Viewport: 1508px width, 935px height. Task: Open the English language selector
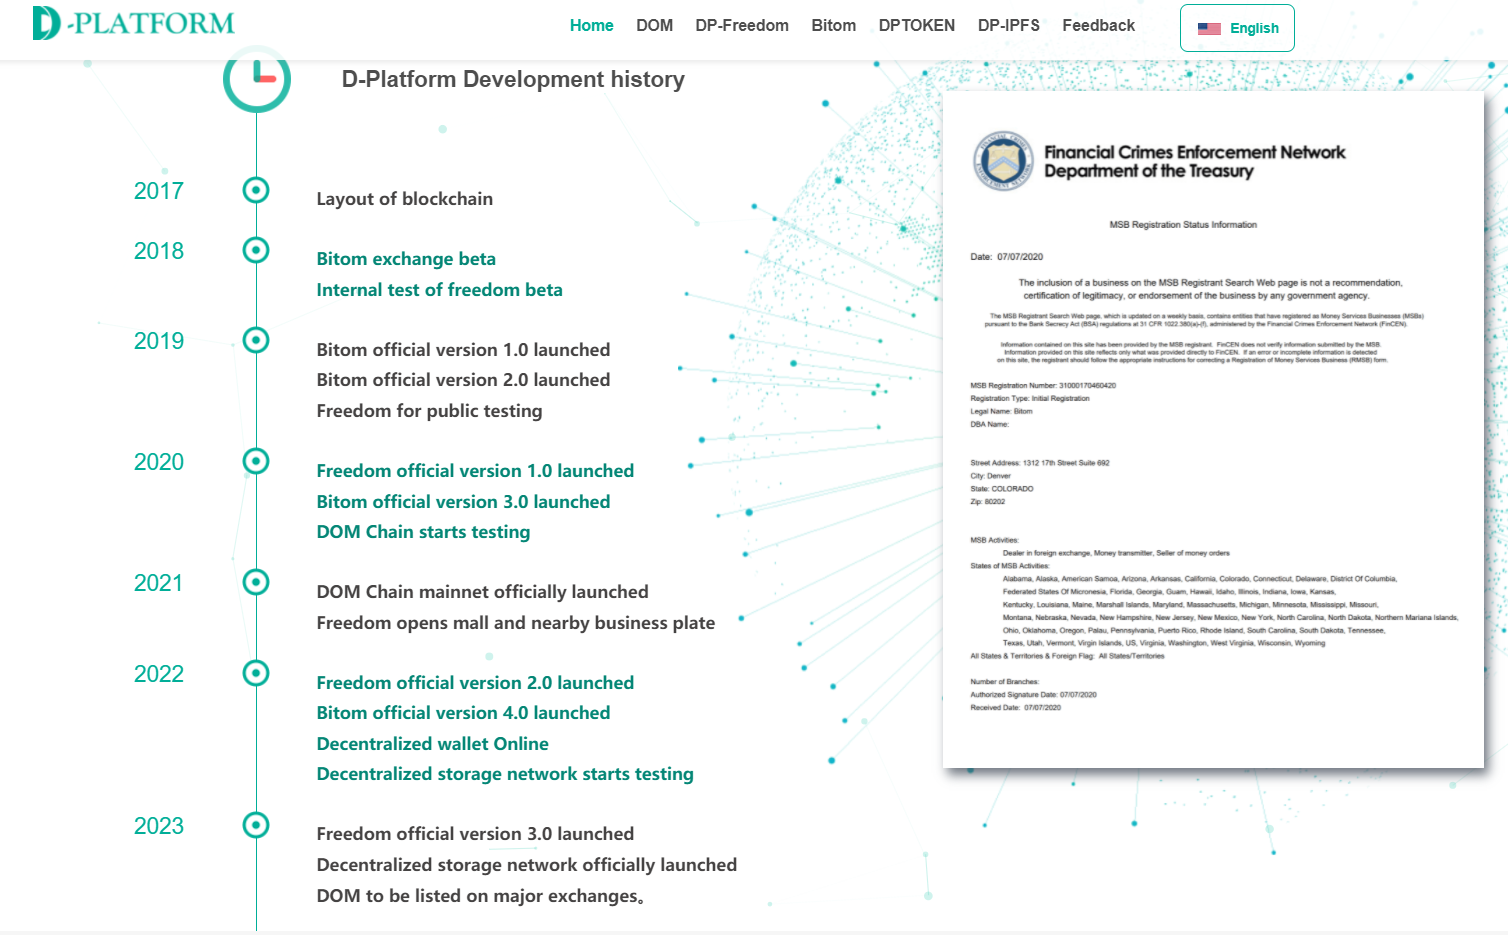click(1237, 28)
